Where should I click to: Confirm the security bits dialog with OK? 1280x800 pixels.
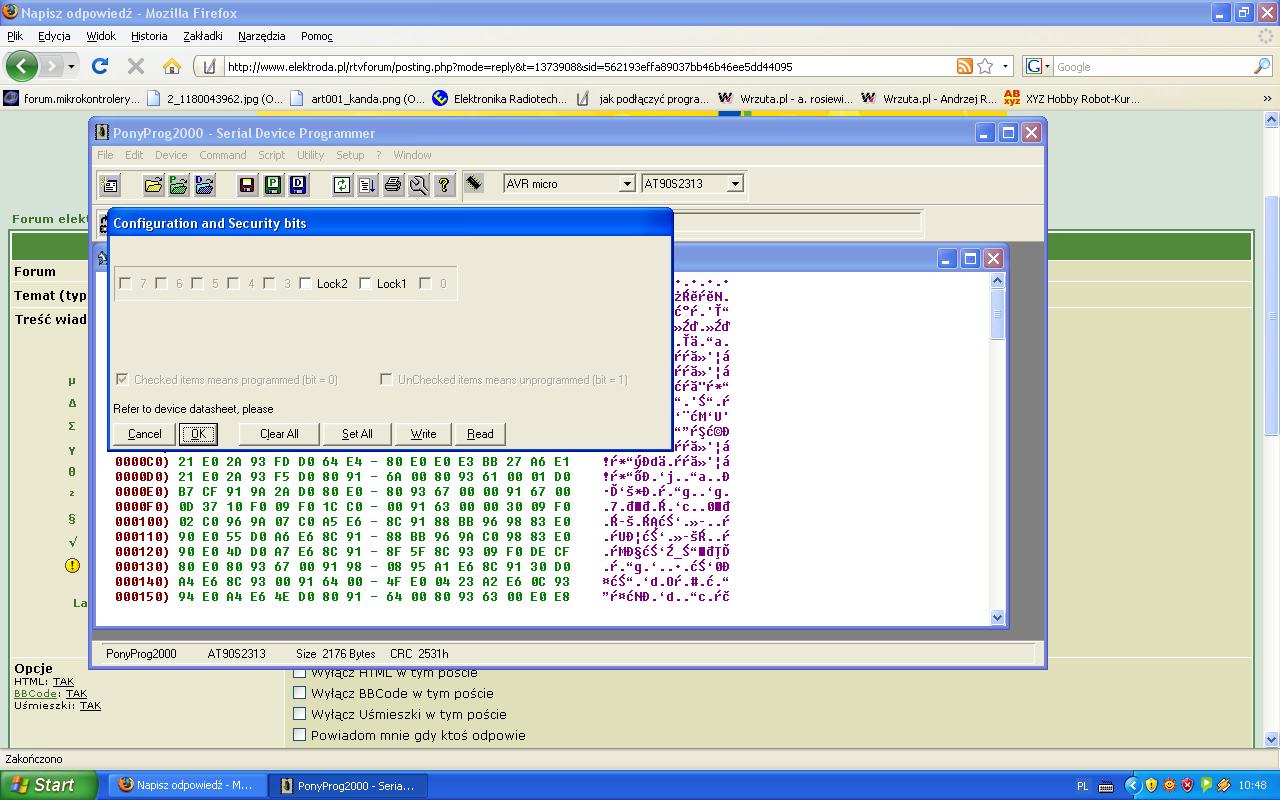tap(198, 434)
